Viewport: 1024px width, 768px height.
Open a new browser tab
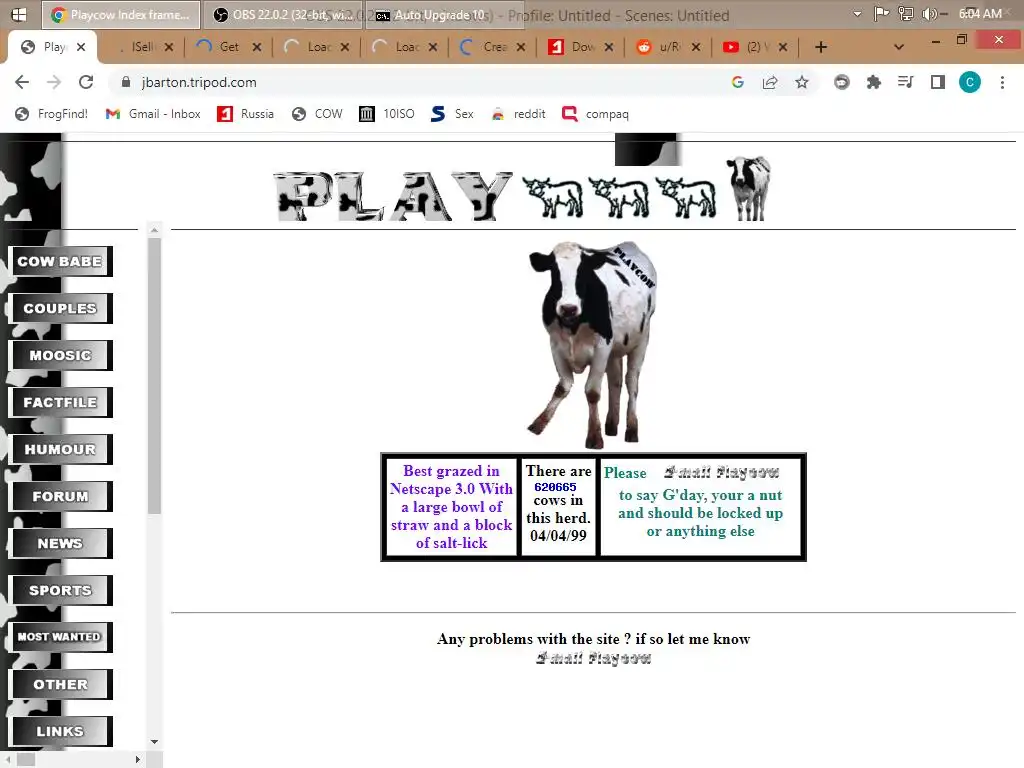coord(821,47)
